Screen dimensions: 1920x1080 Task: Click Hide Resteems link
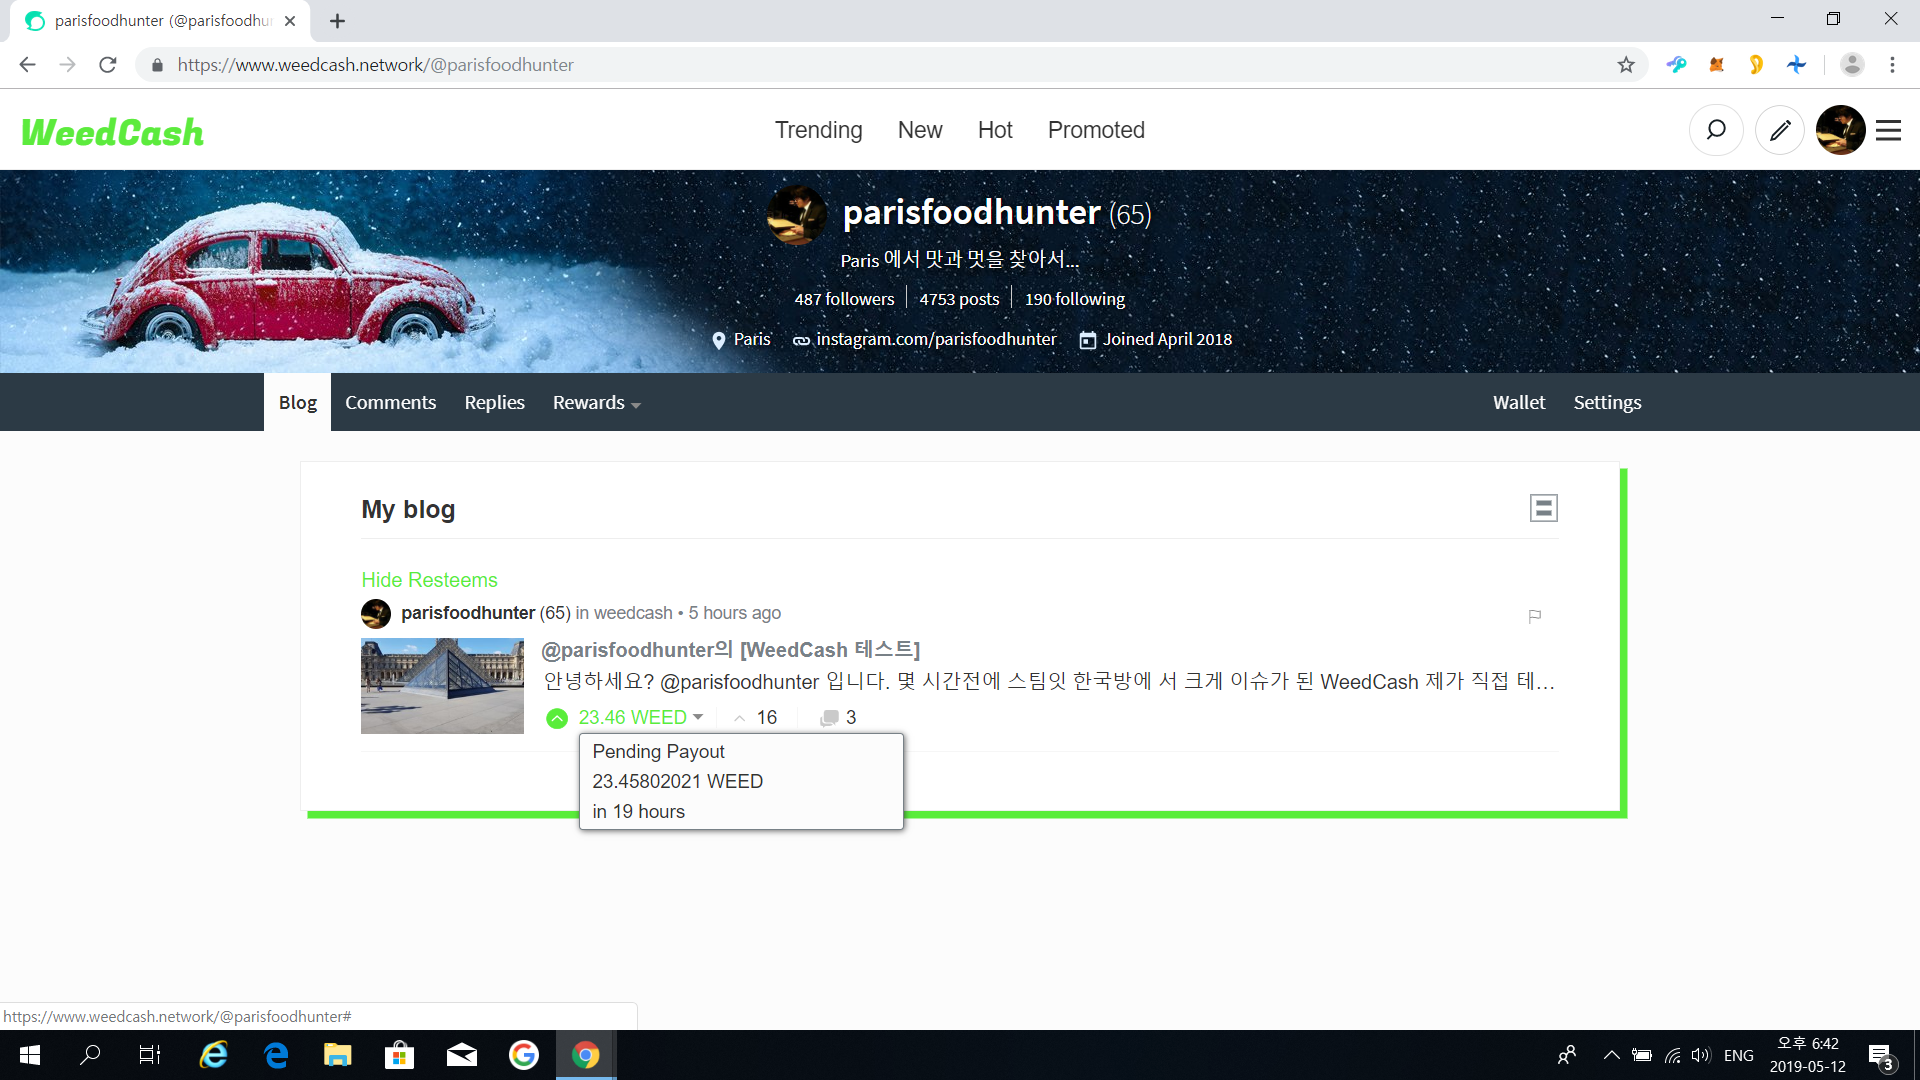(x=429, y=580)
